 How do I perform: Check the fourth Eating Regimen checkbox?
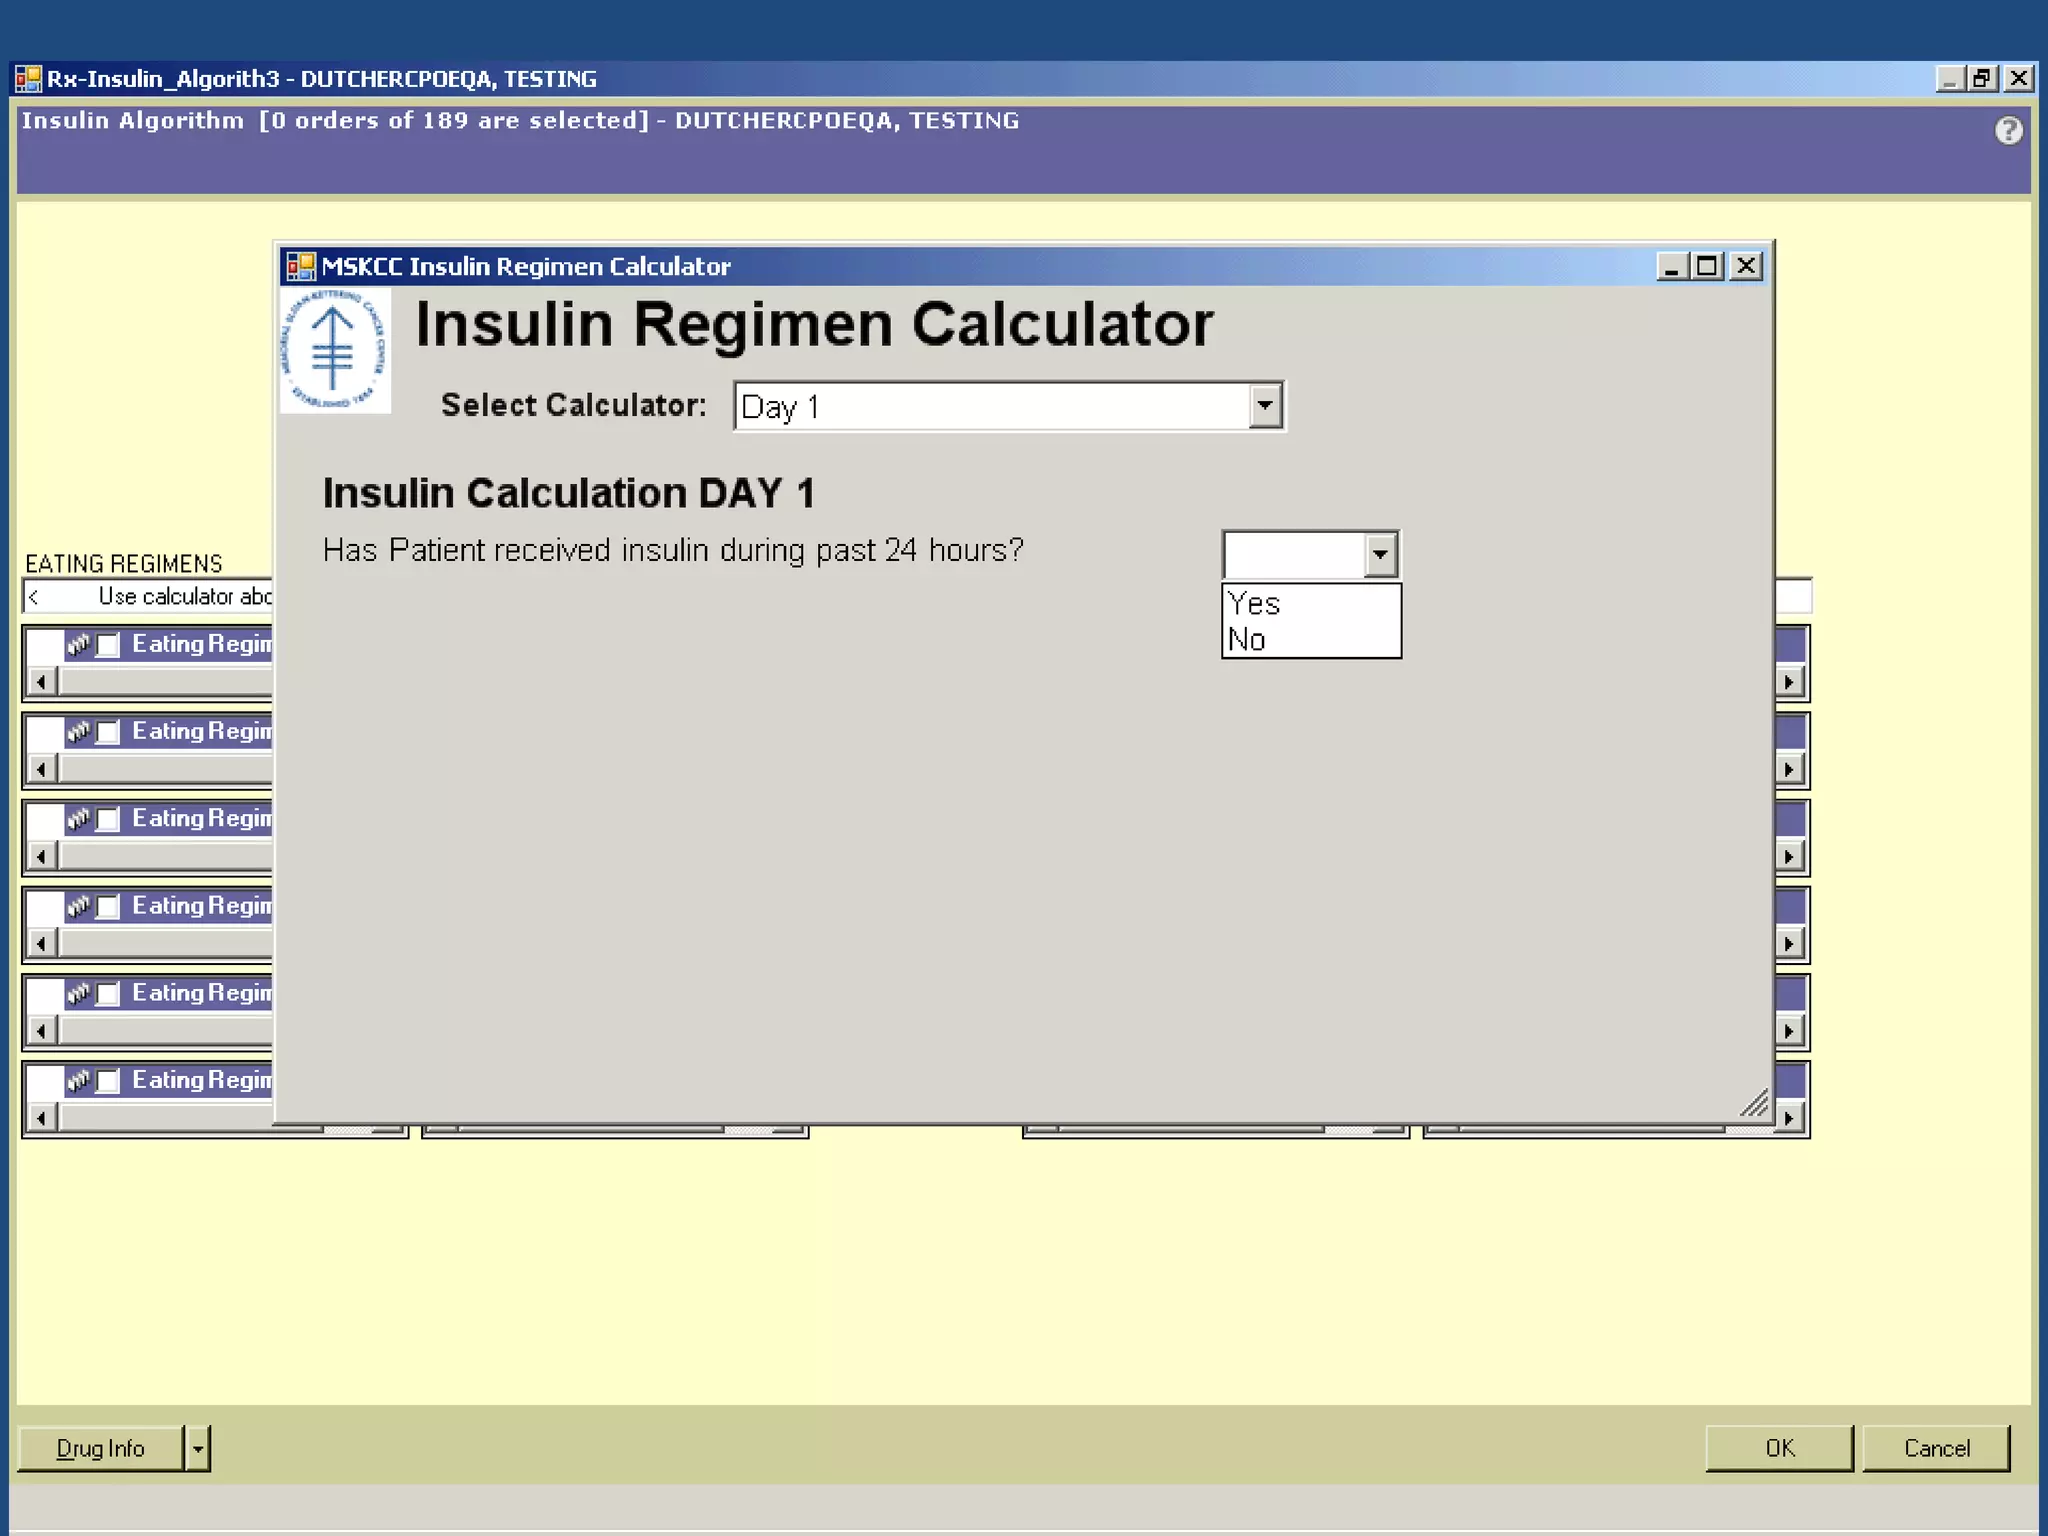click(109, 906)
